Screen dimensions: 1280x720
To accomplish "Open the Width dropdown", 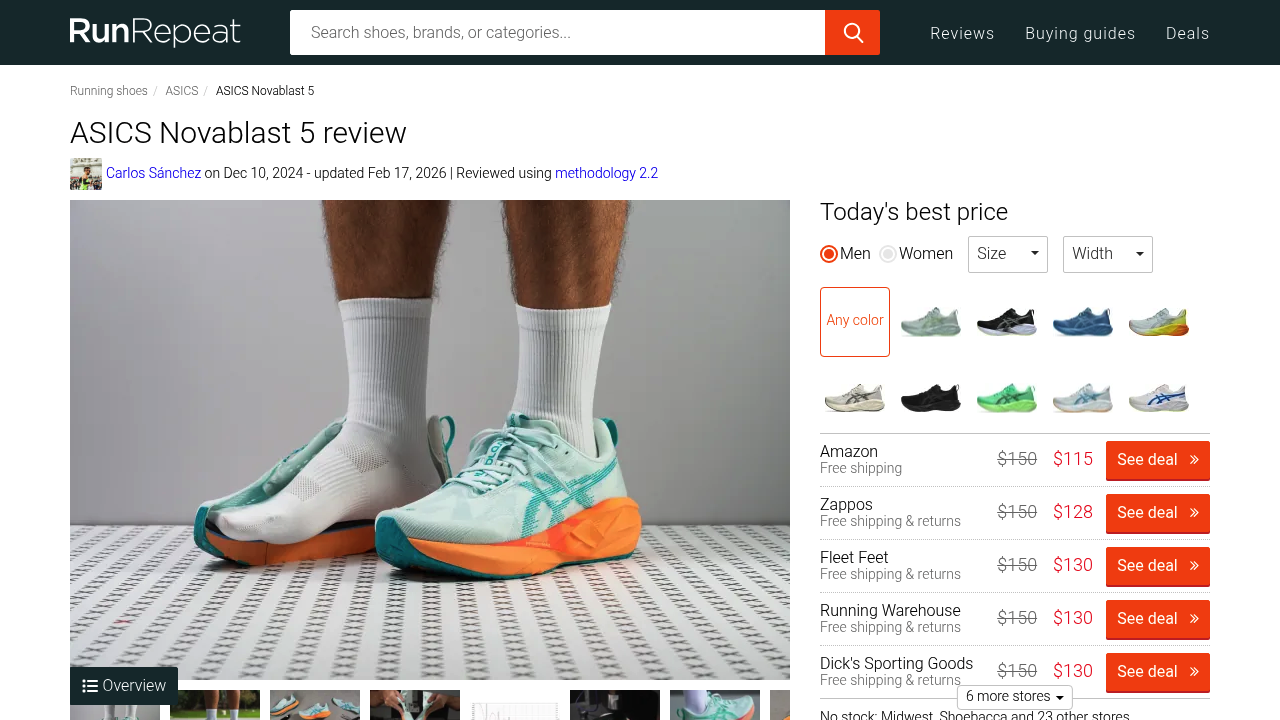I will [1108, 254].
